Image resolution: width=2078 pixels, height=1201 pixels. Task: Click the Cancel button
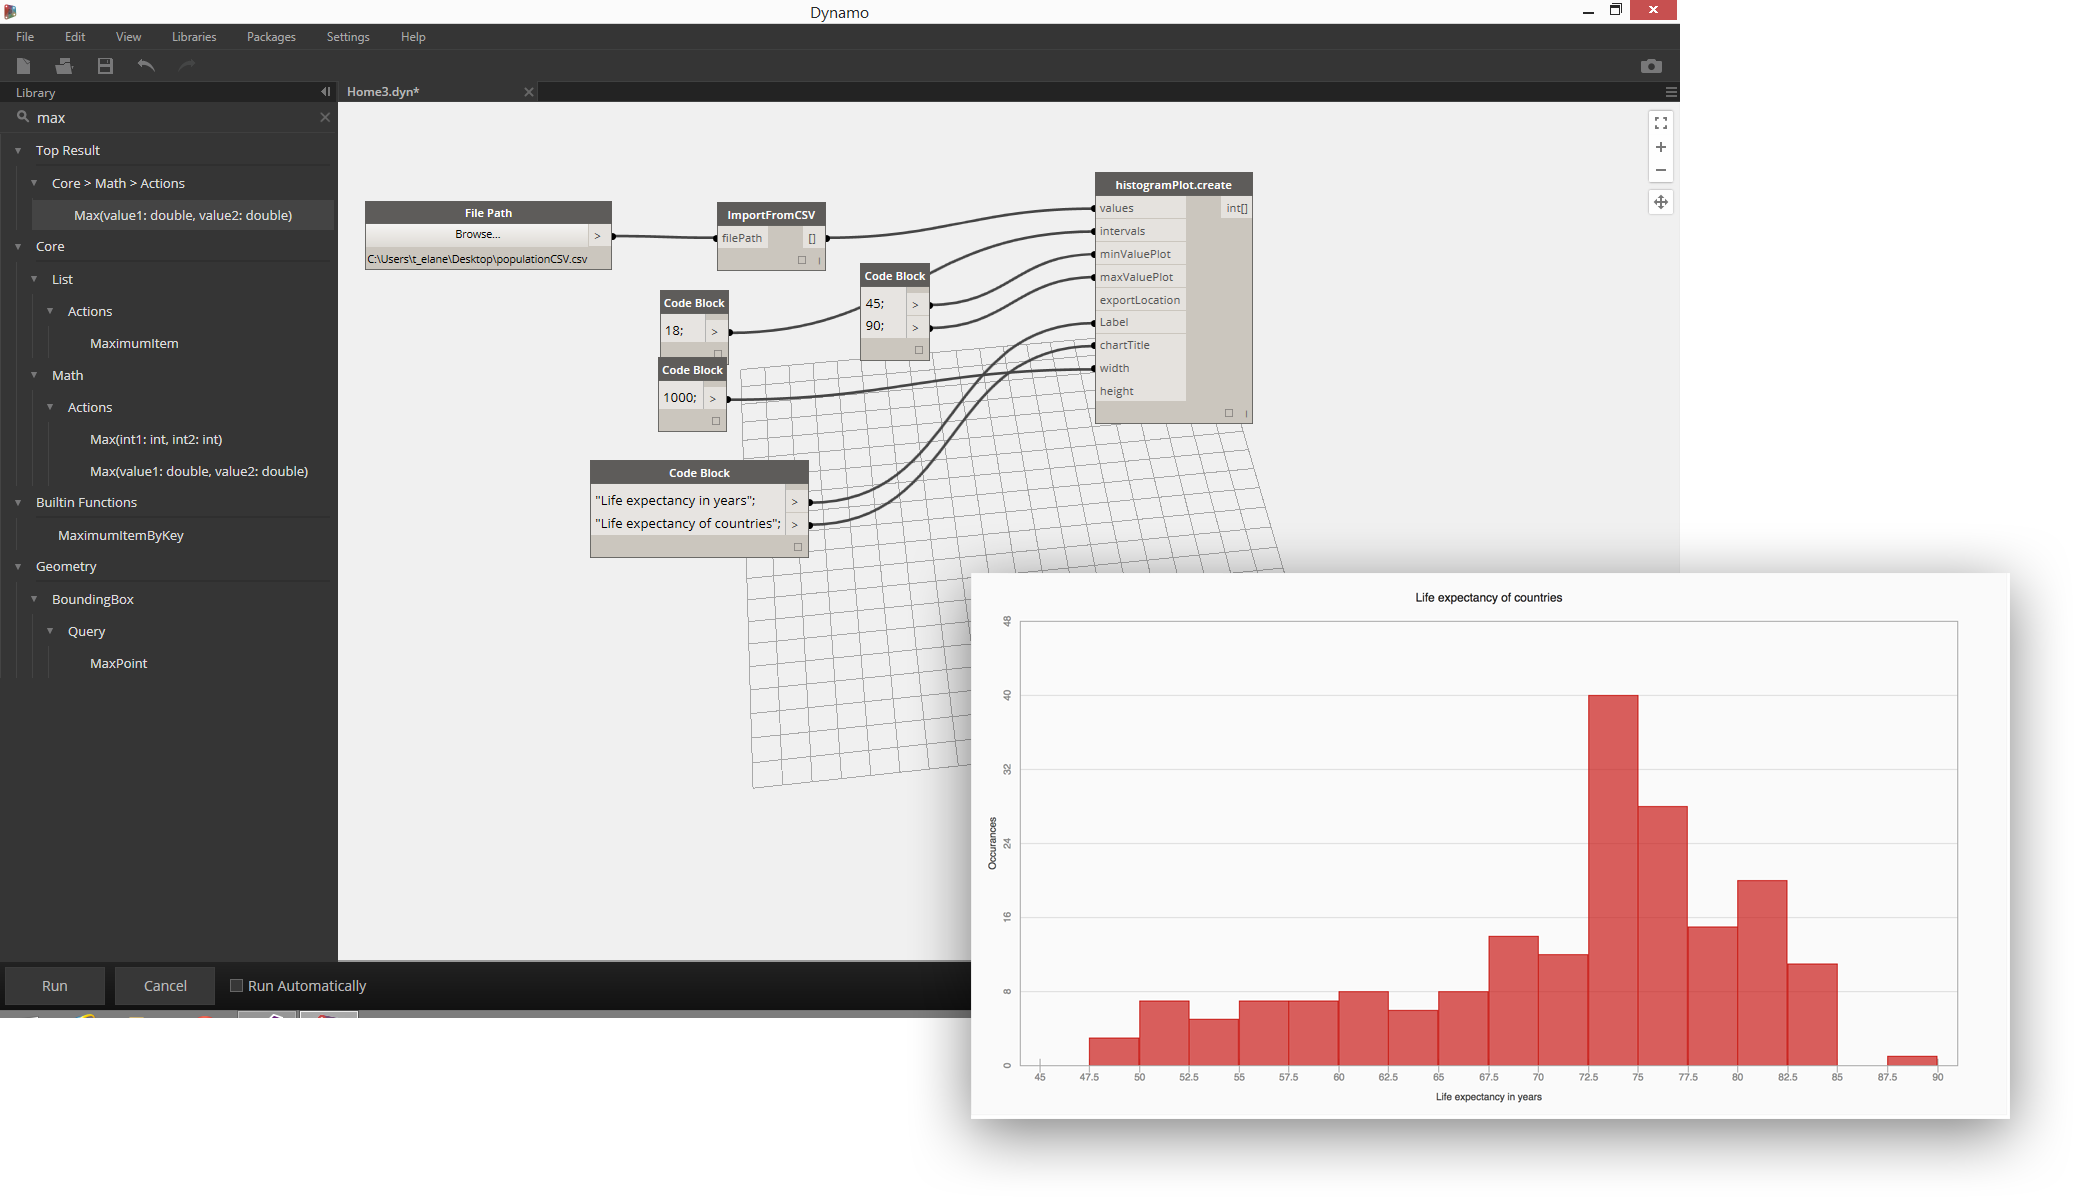(x=165, y=986)
